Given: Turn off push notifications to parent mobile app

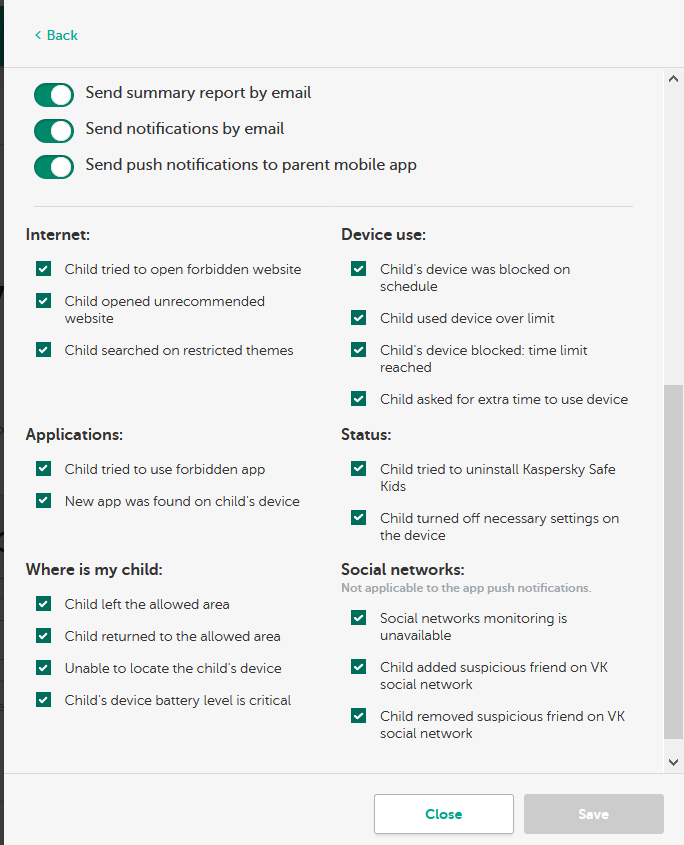Looking at the screenshot, I should pyautogui.click(x=54, y=166).
